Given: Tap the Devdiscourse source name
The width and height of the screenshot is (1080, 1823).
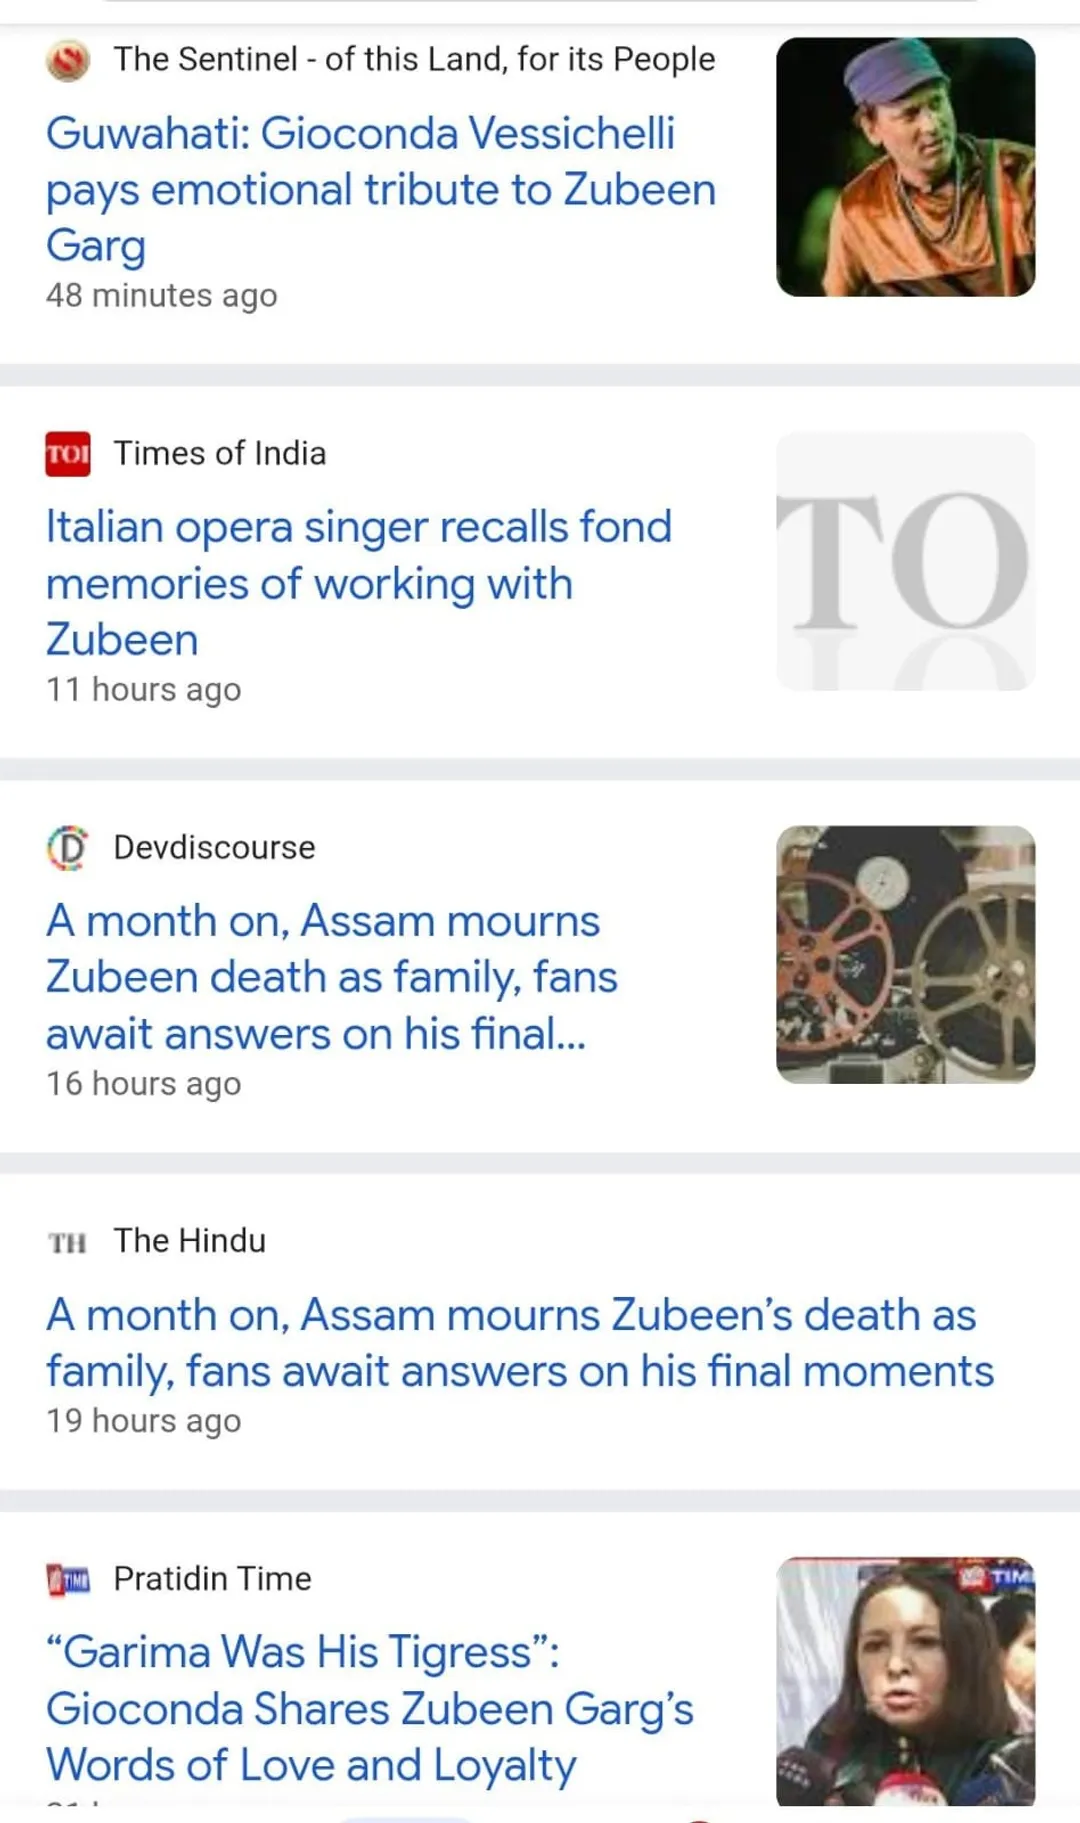Looking at the screenshot, I should [214, 848].
